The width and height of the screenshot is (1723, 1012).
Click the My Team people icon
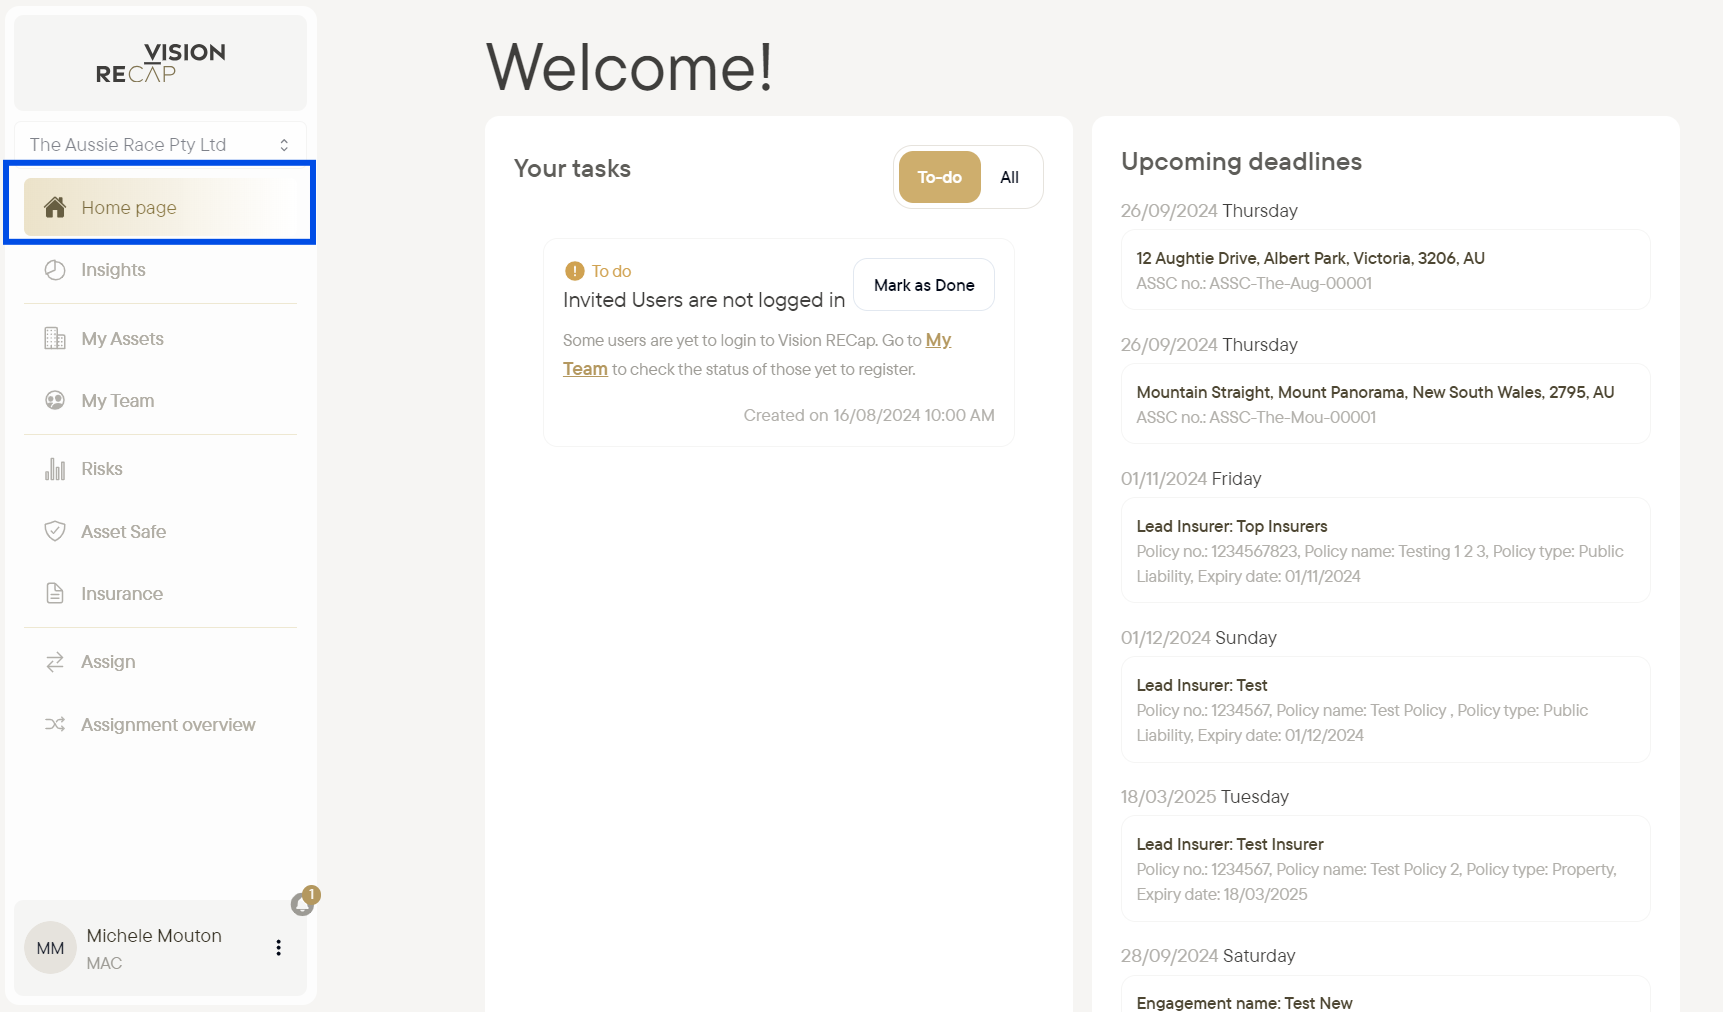(55, 400)
